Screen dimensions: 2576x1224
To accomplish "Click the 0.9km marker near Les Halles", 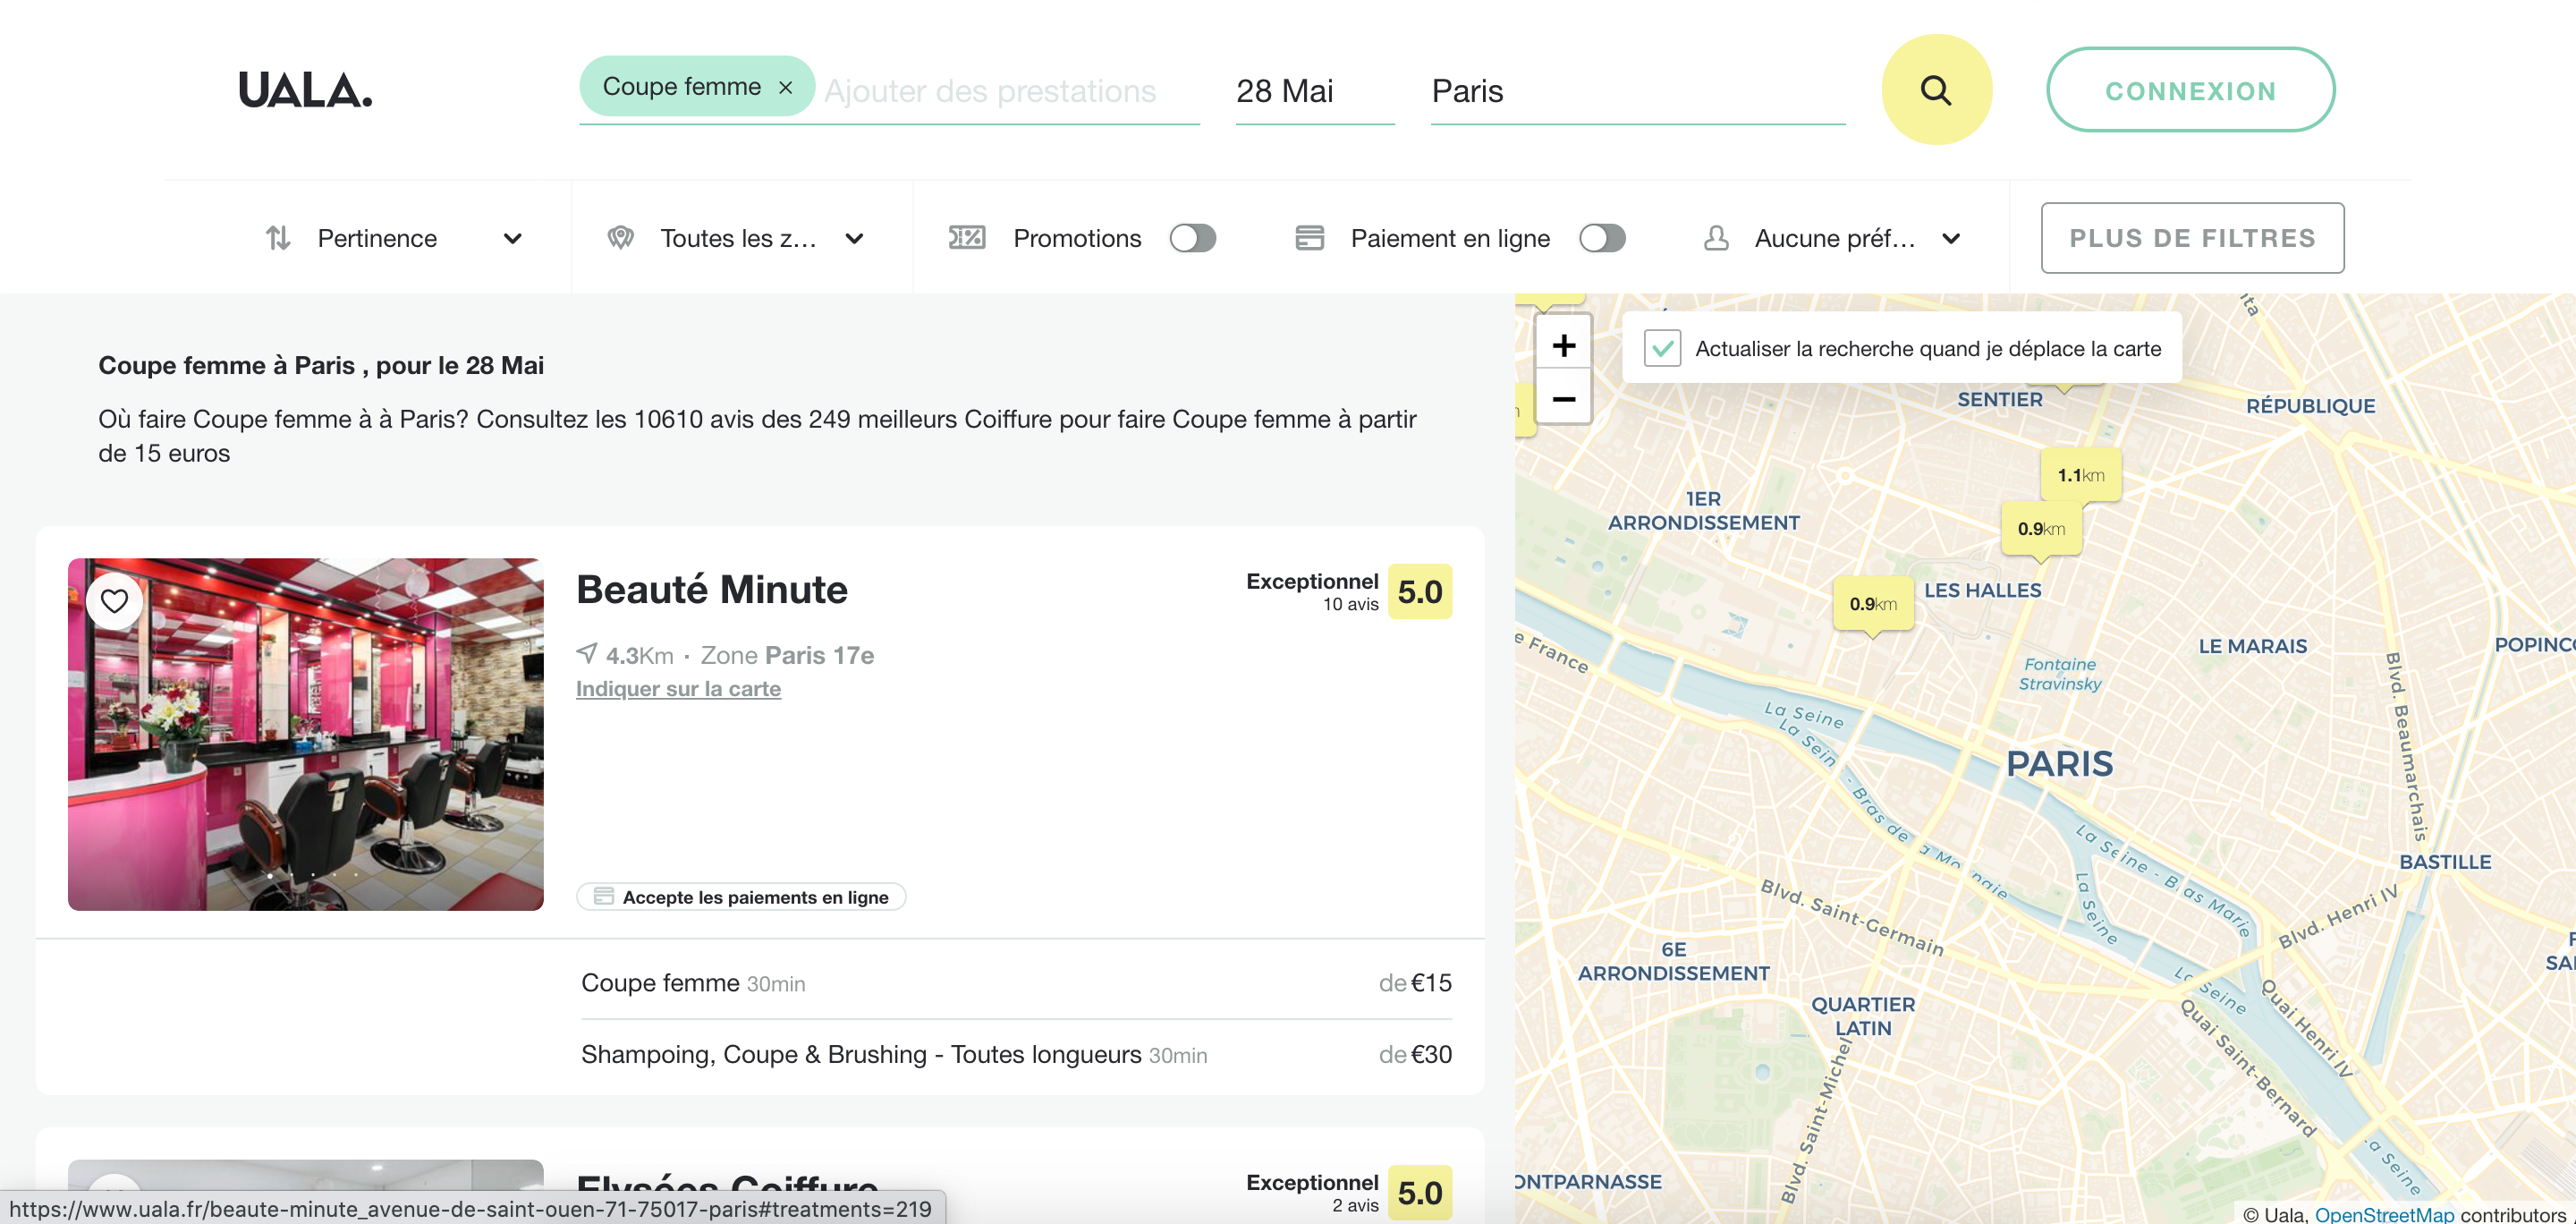I will tap(1873, 604).
